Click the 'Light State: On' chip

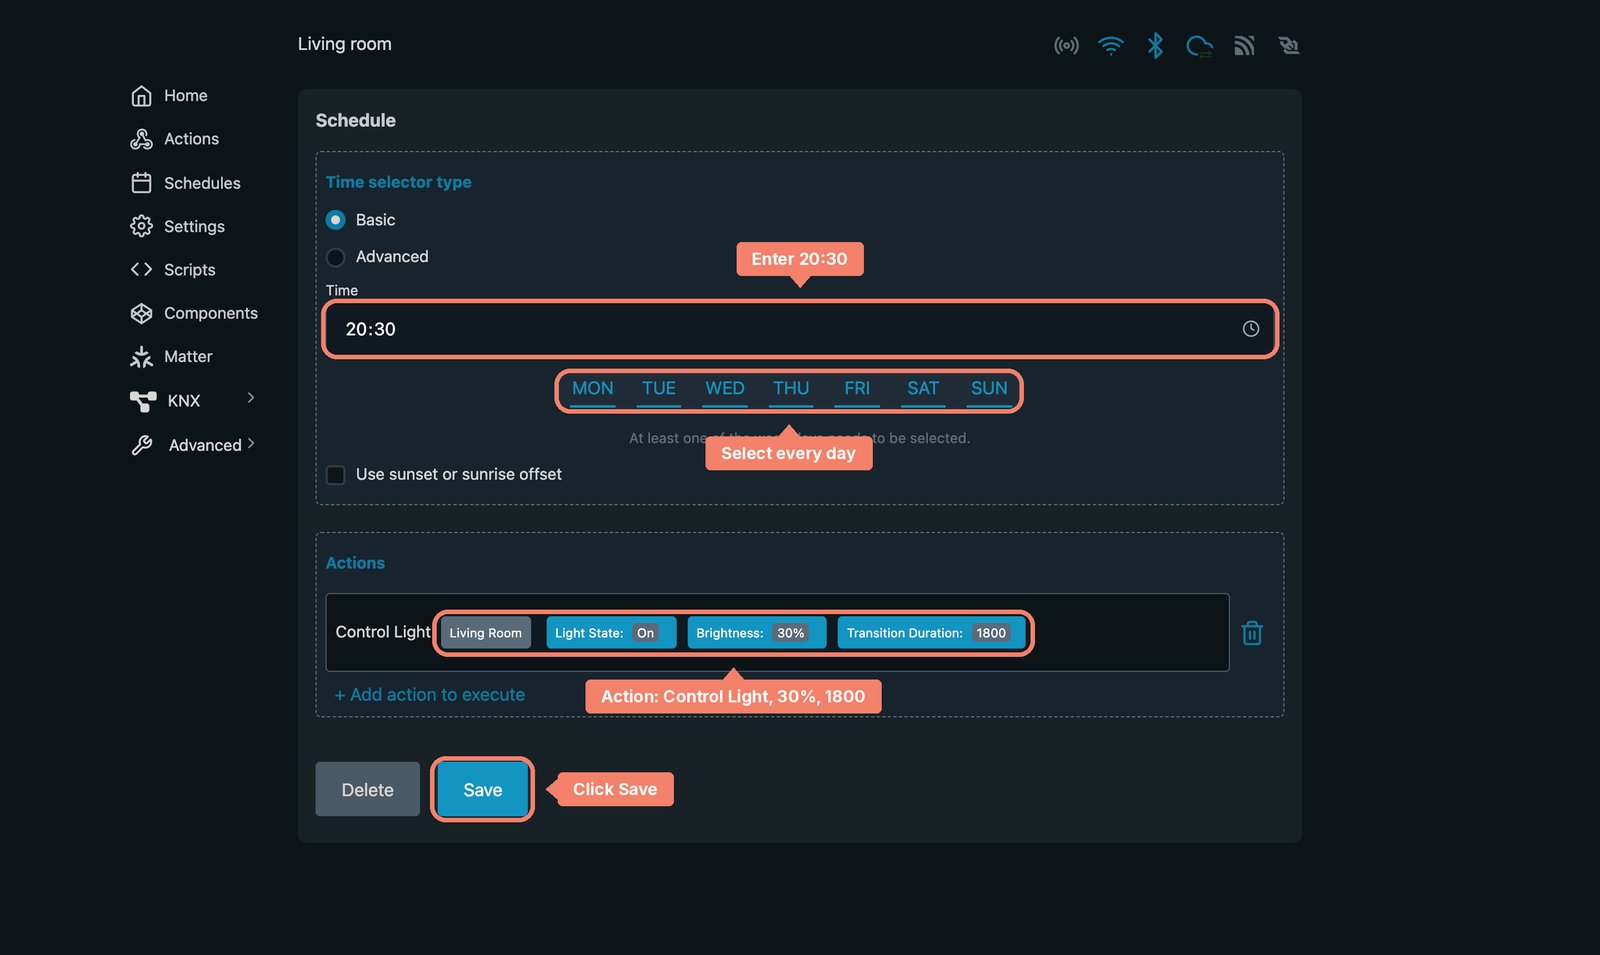coord(611,633)
